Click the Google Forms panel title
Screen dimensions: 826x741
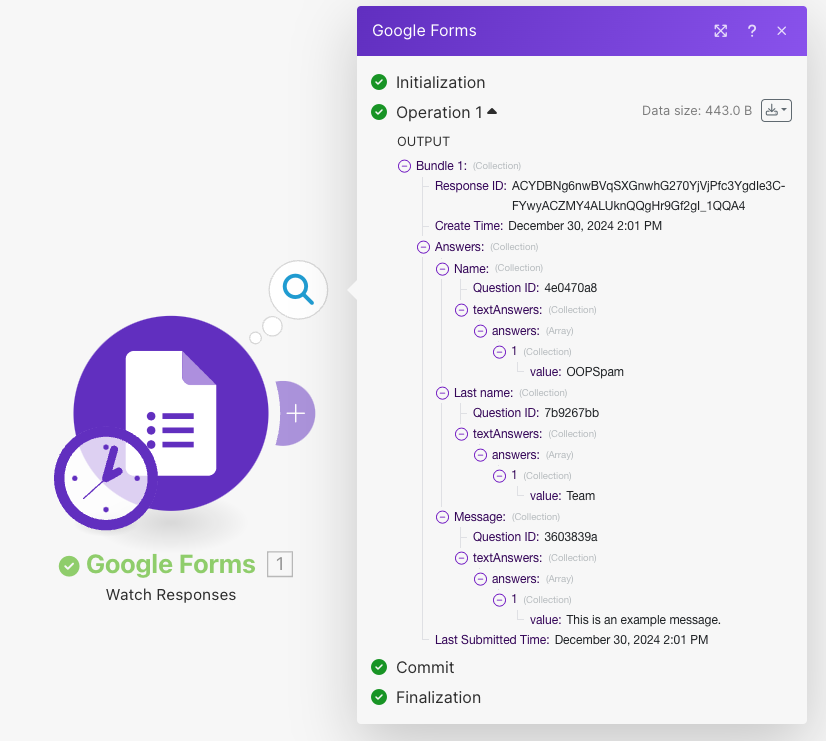[x=424, y=31]
